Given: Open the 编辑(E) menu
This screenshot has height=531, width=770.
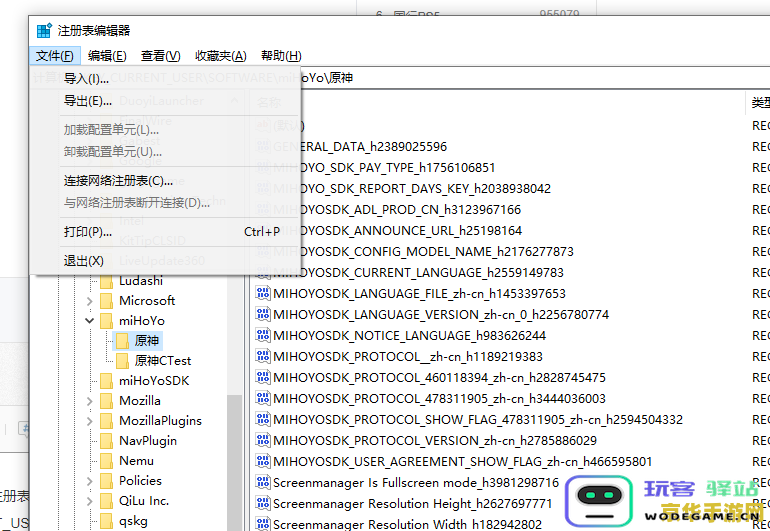Looking at the screenshot, I should click(107, 56).
